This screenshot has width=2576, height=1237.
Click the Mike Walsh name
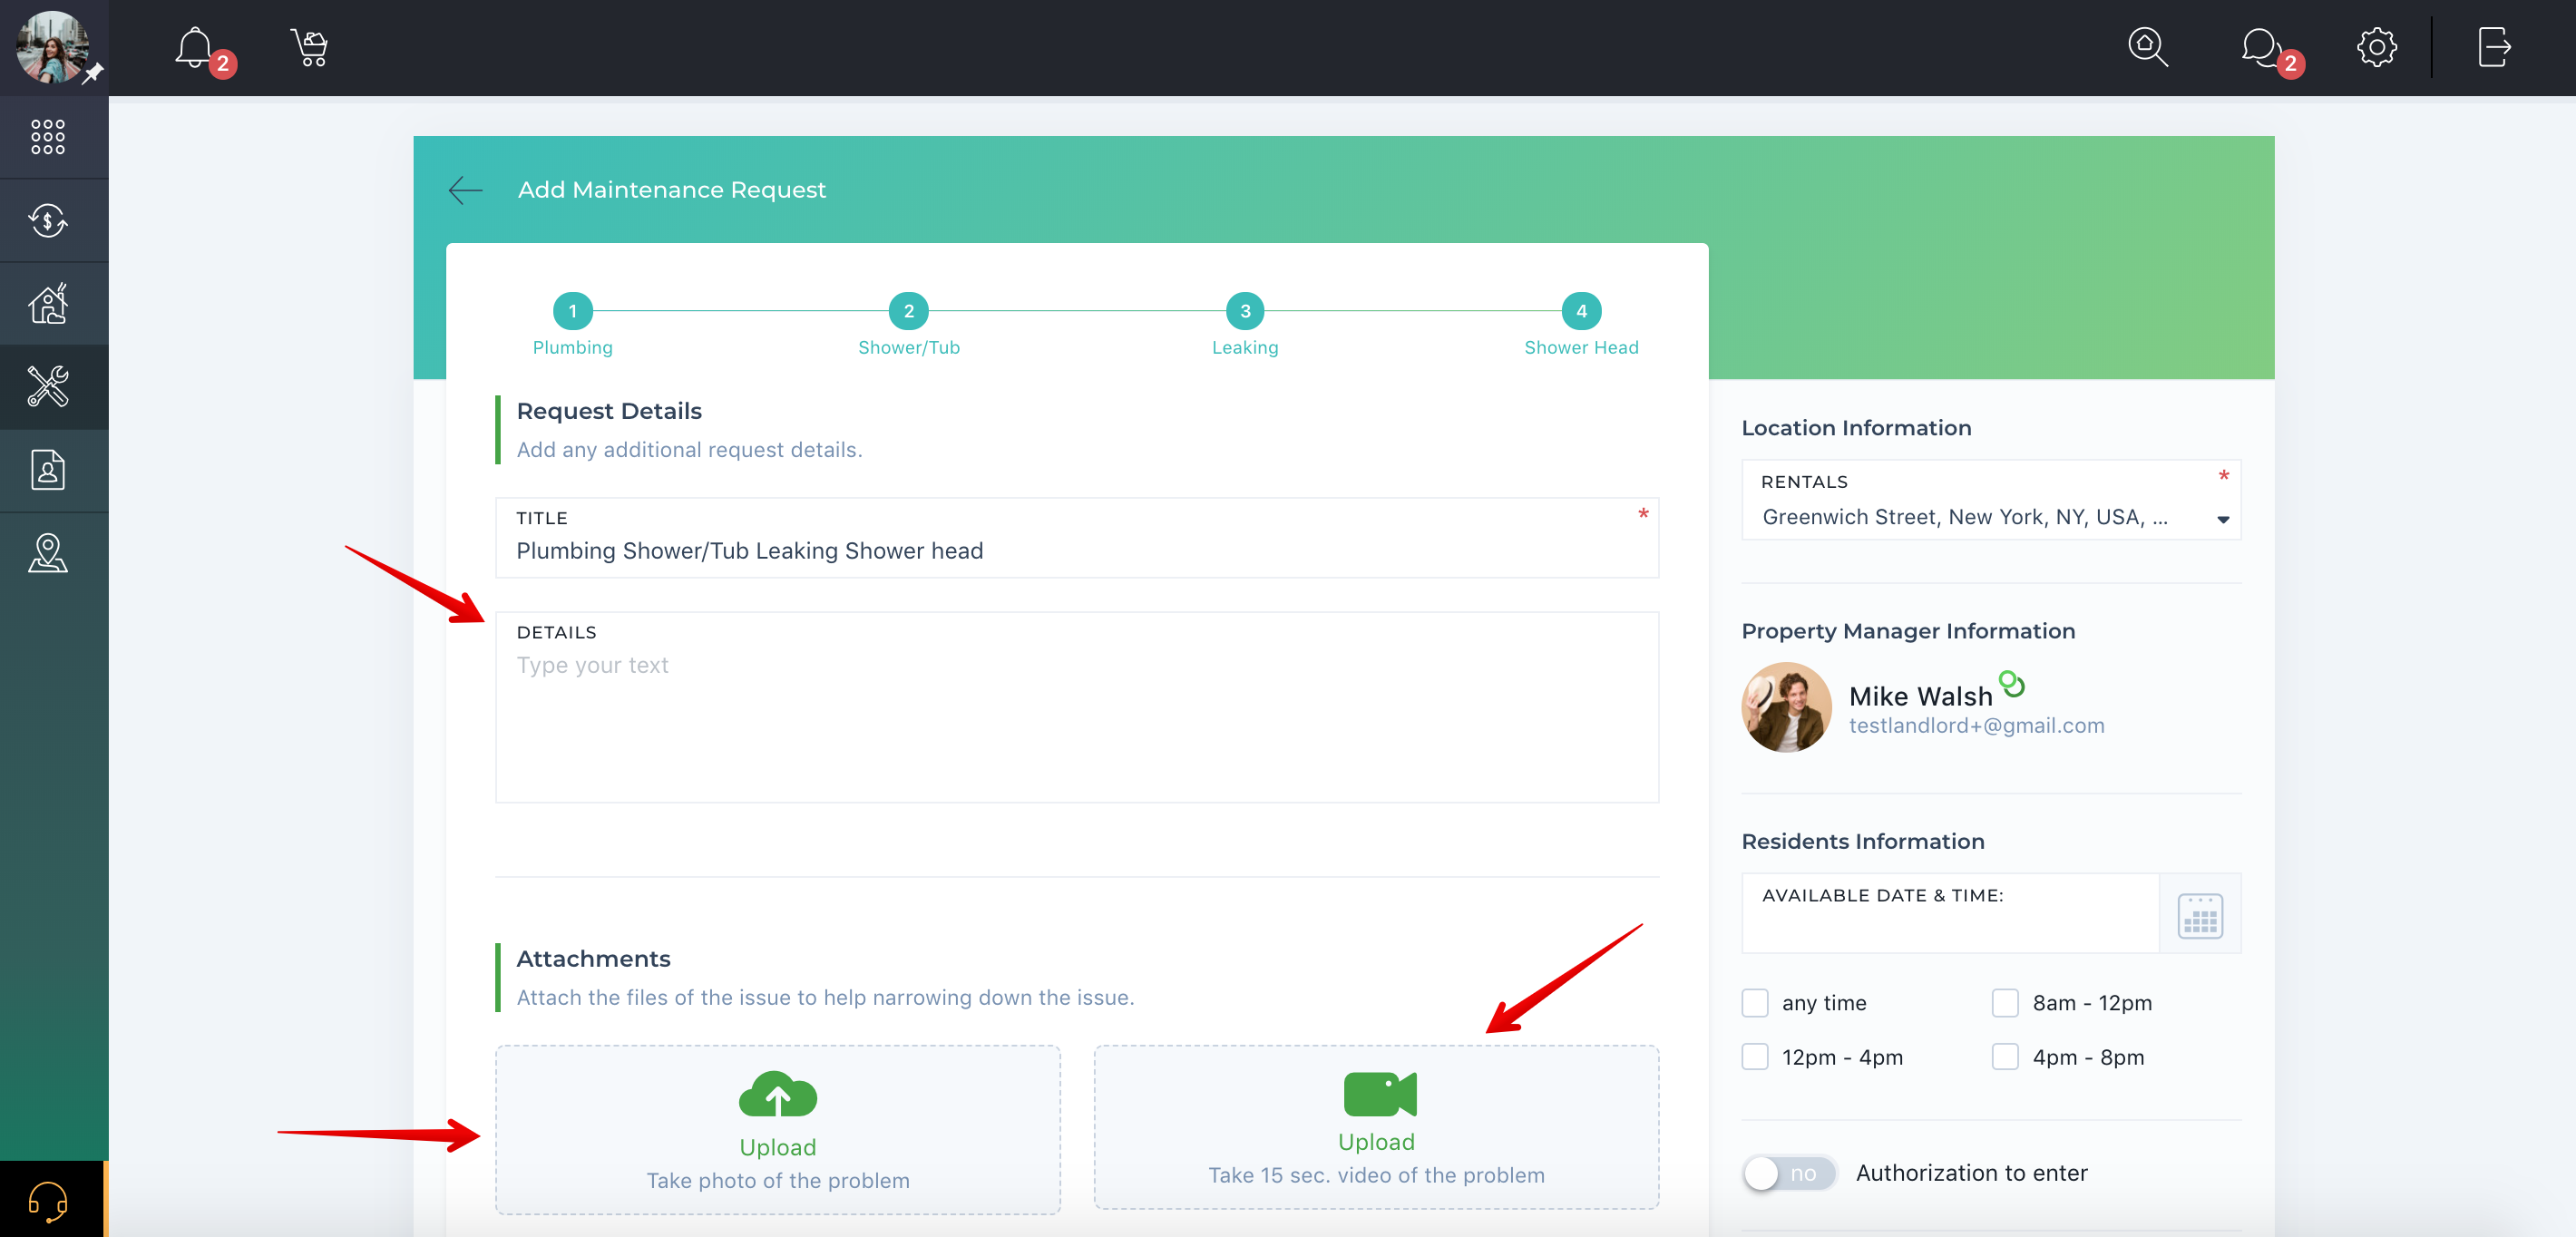coord(1920,696)
